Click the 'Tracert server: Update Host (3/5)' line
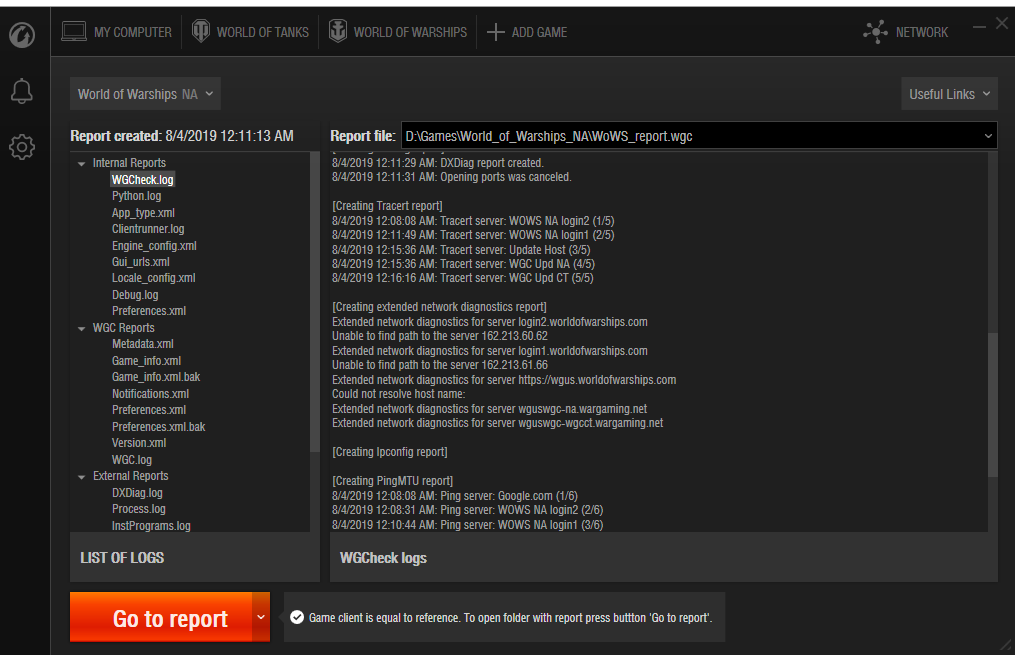Image resolution: width=1015 pixels, height=655 pixels. pos(461,250)
